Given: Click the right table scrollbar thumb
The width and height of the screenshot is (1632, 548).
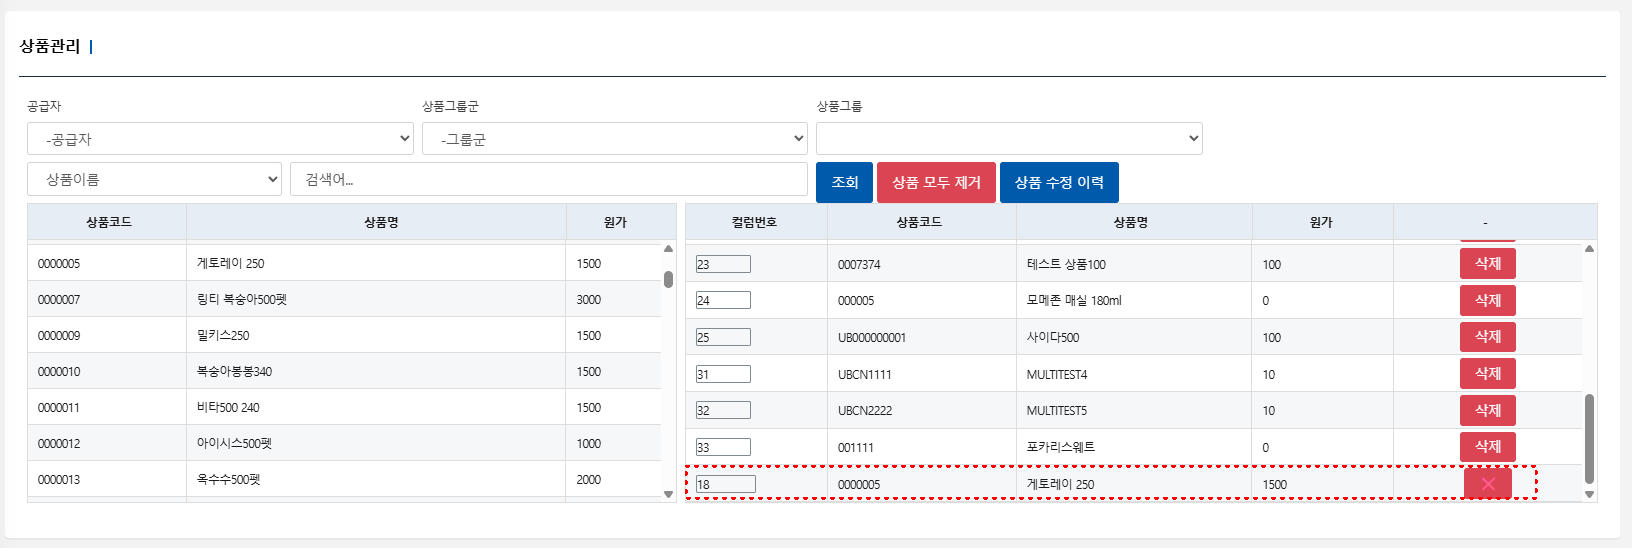Looking at the screenshot, I should pos(1589,438).
